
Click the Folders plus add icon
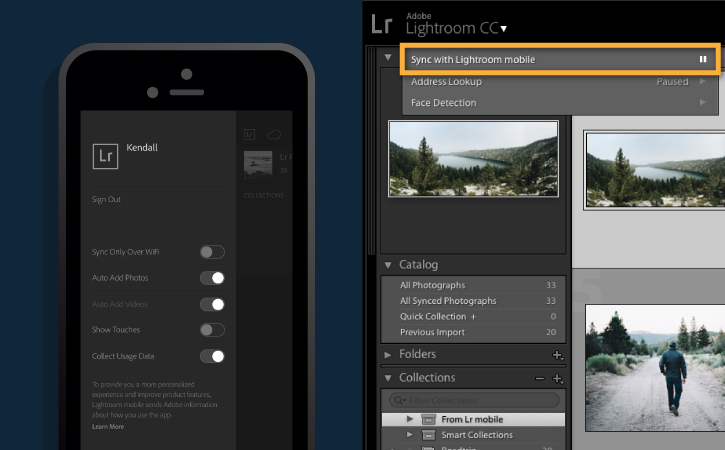(x=558, y=355)
